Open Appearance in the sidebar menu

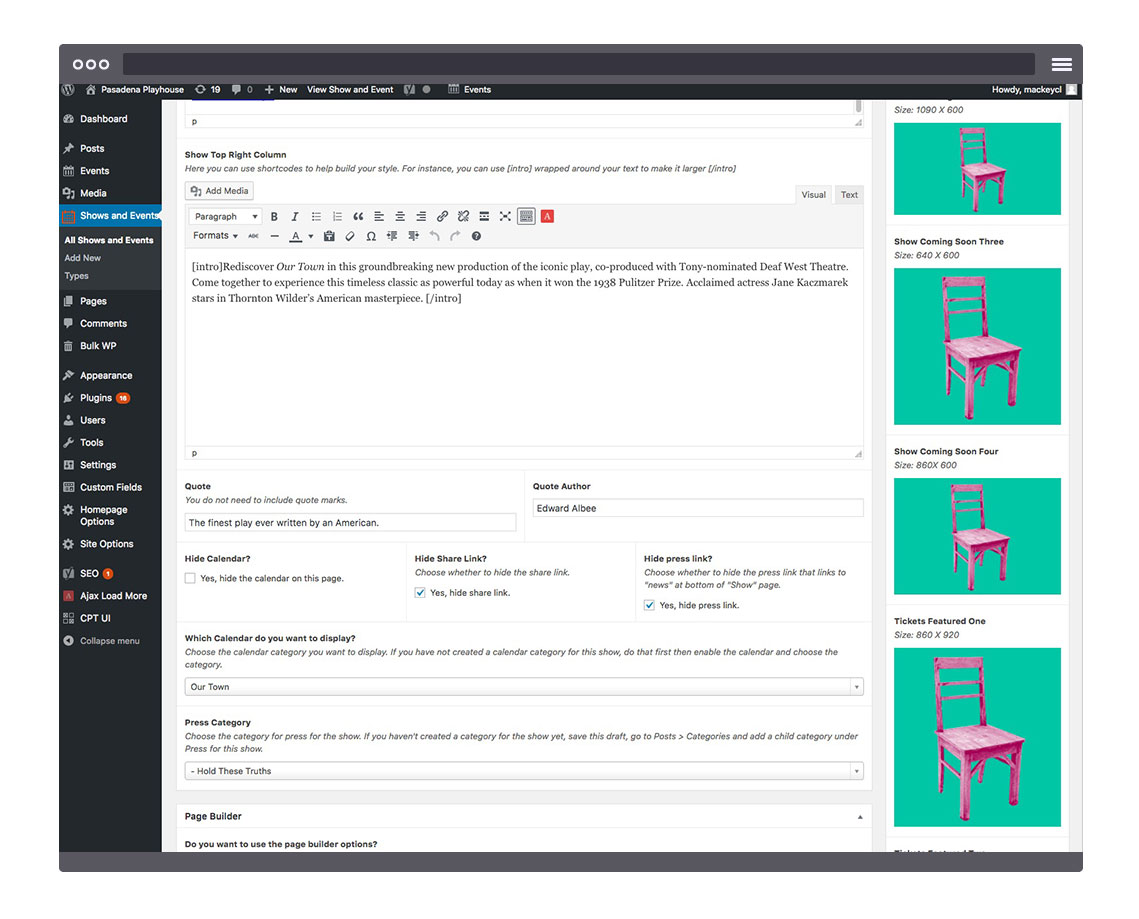pos(106,376)
